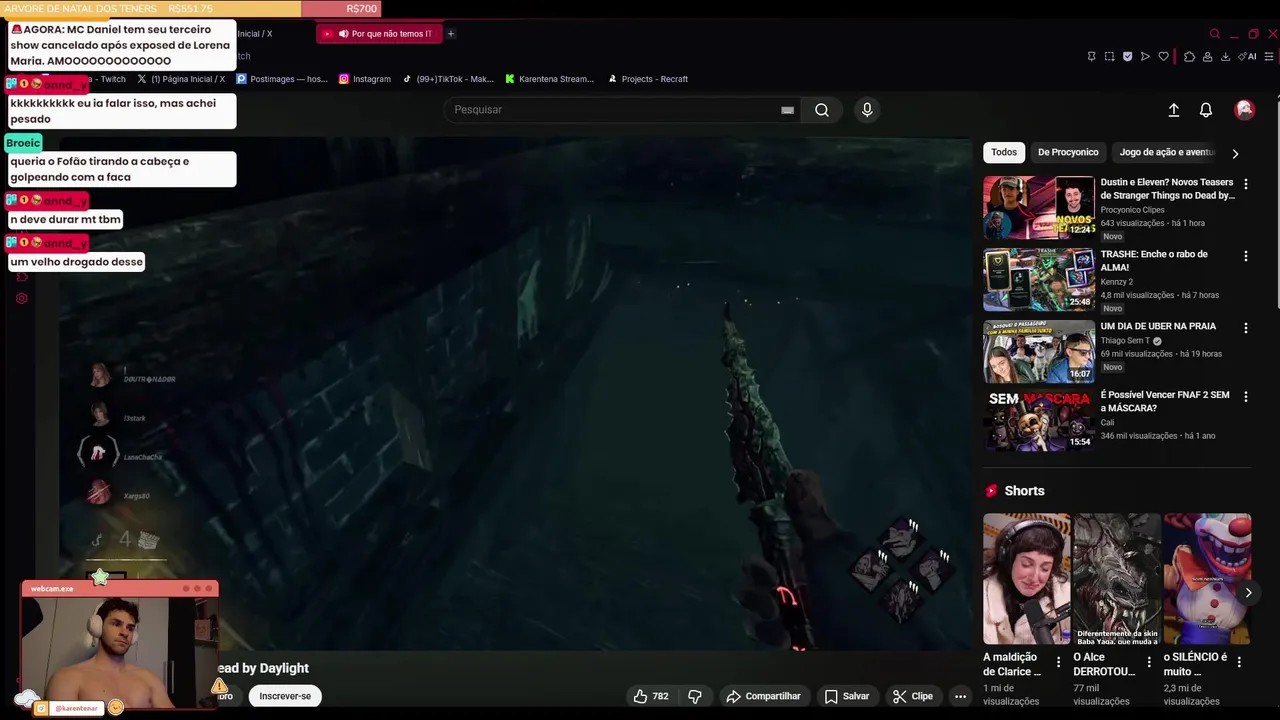
Task: Switch to the 'Inicial / X' tab
Action: tap(255, 34)
